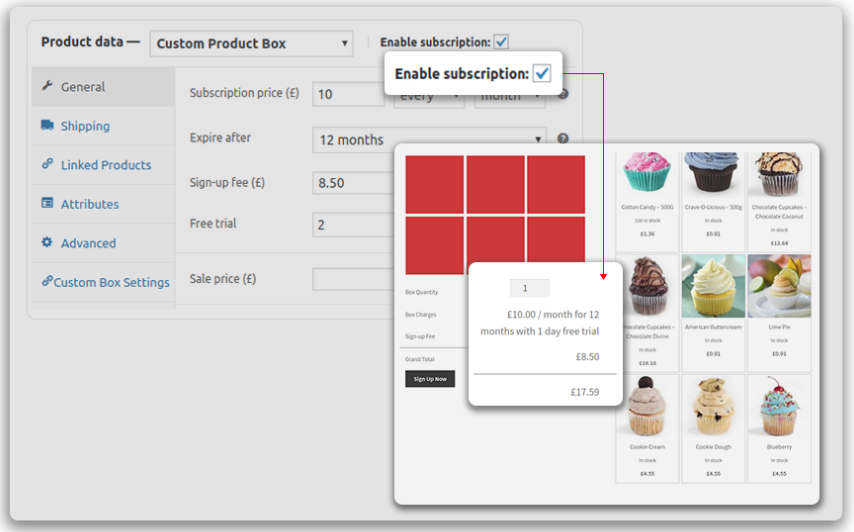Click the list icon beside Attributes
Screen dimensions: 854x532
point(47,203)
